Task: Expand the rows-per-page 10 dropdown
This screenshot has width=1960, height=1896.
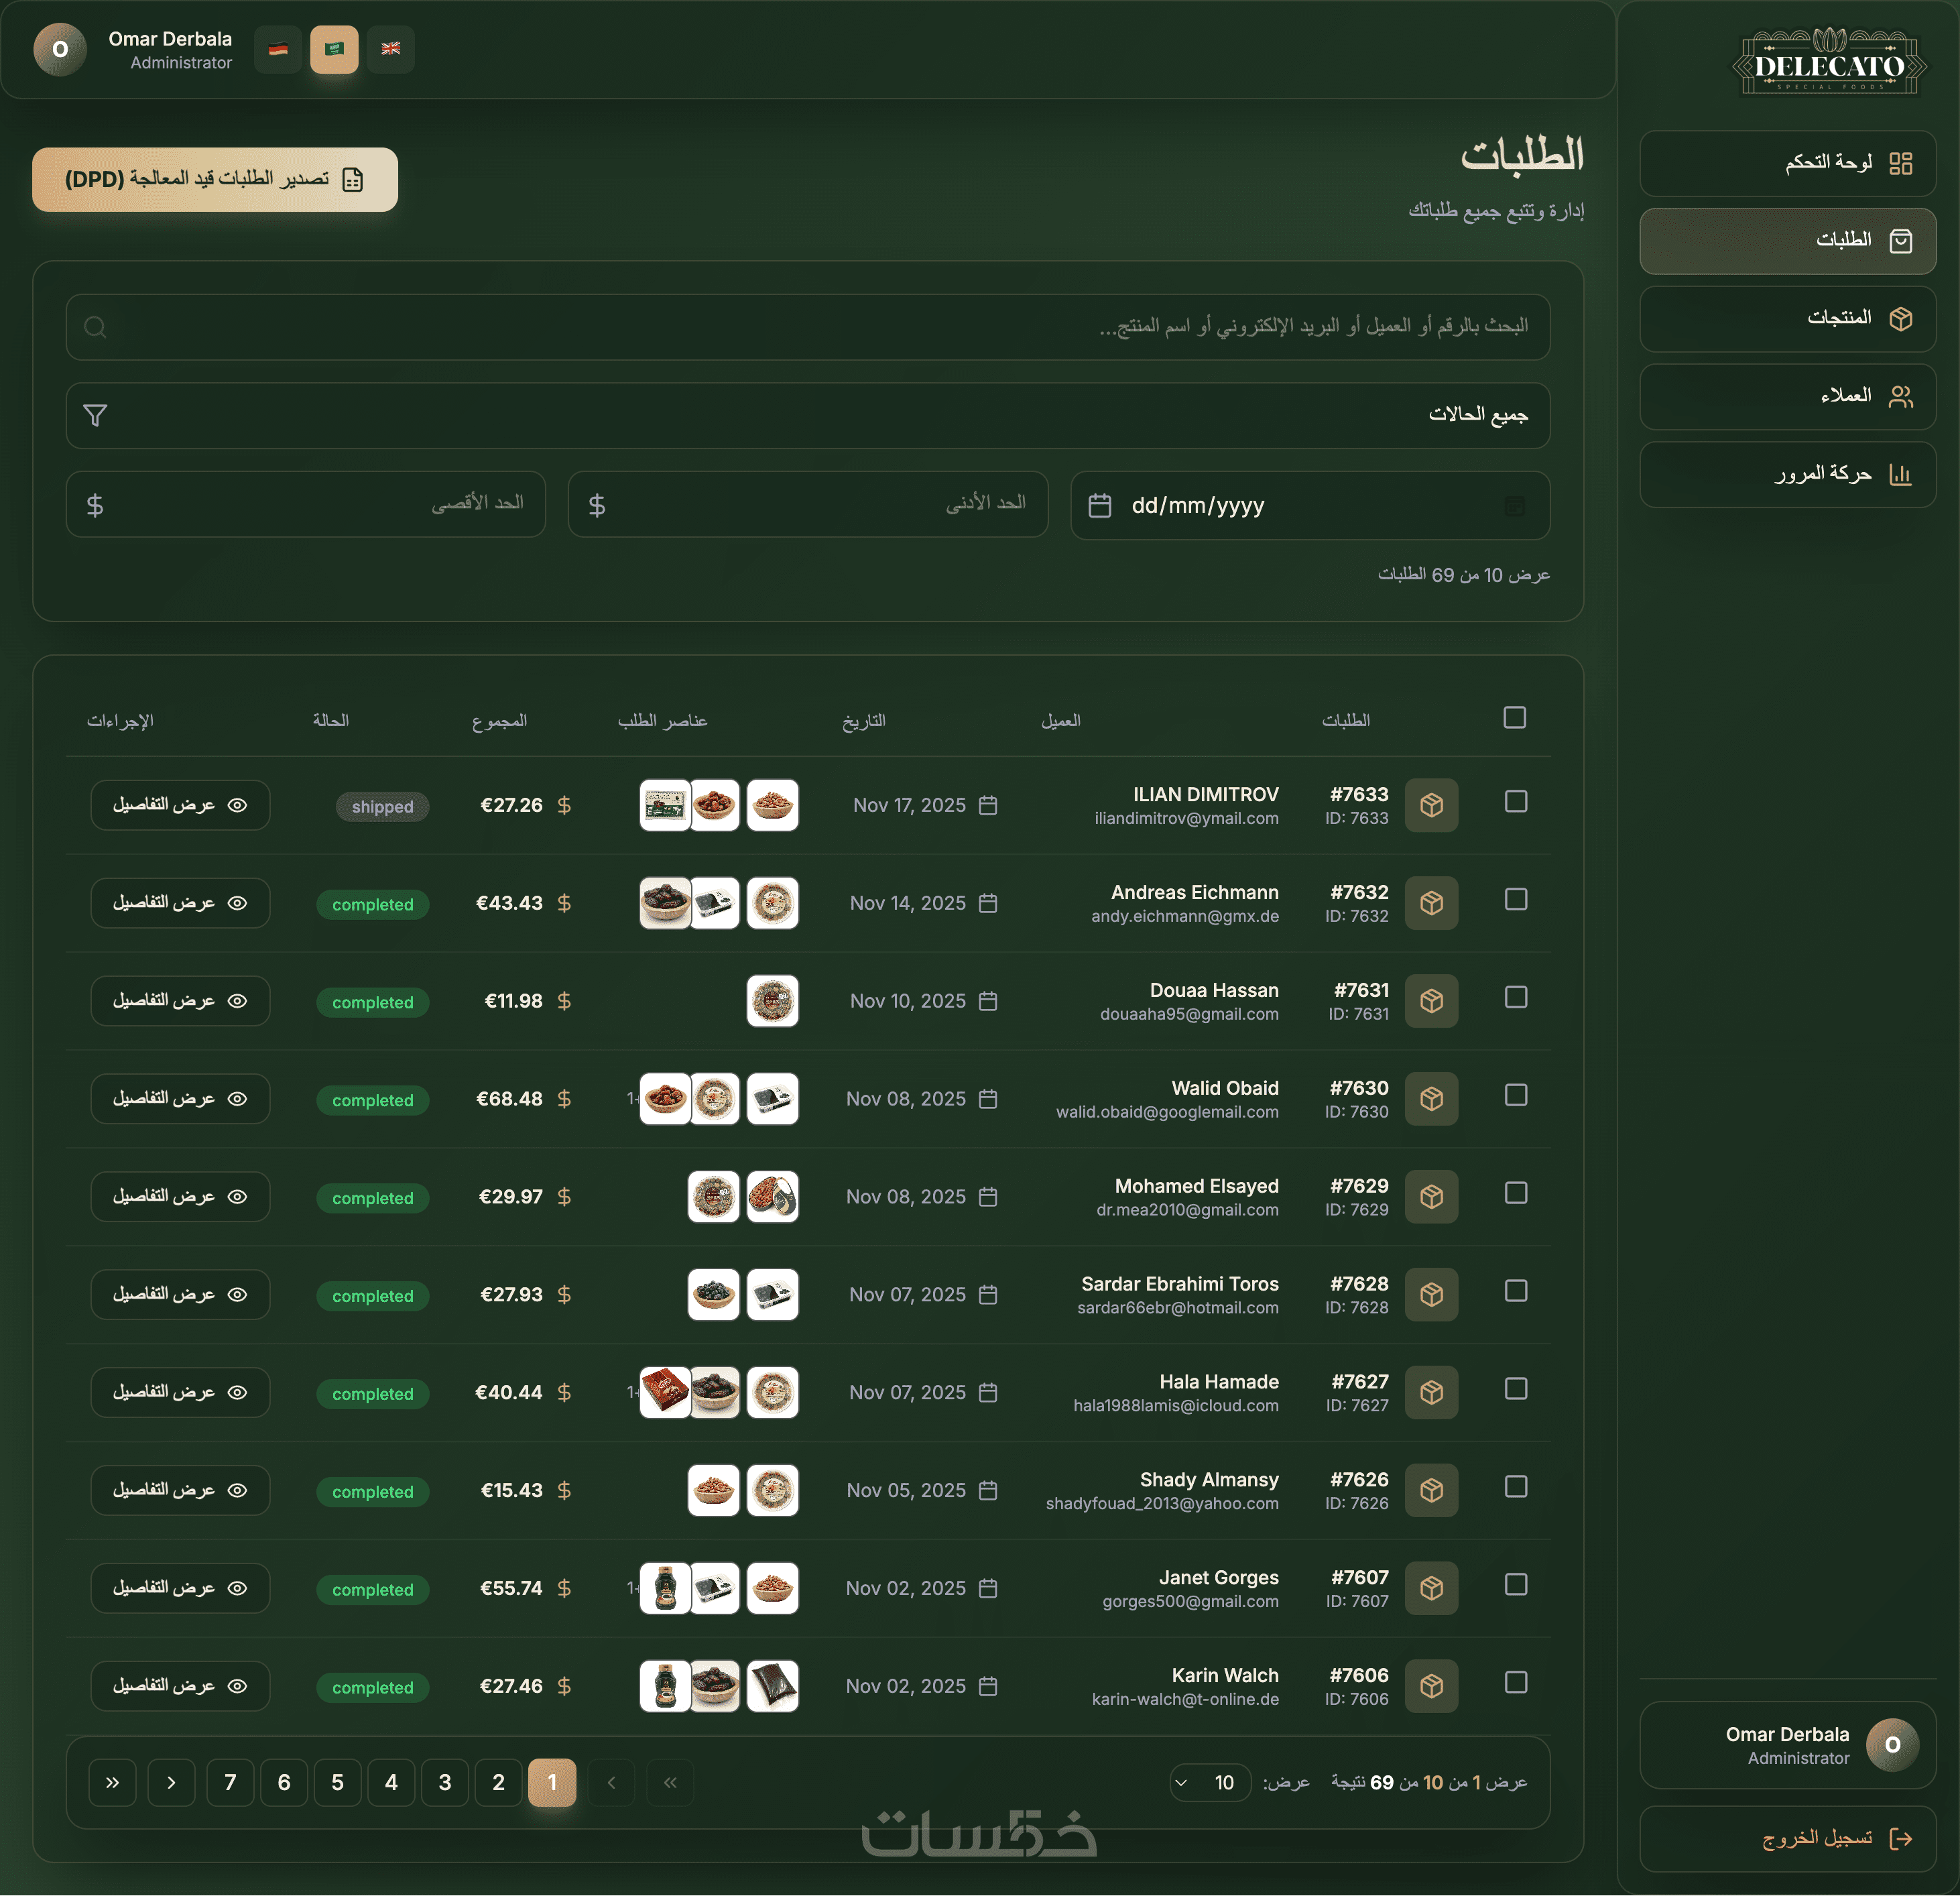Action: 1209,1782
